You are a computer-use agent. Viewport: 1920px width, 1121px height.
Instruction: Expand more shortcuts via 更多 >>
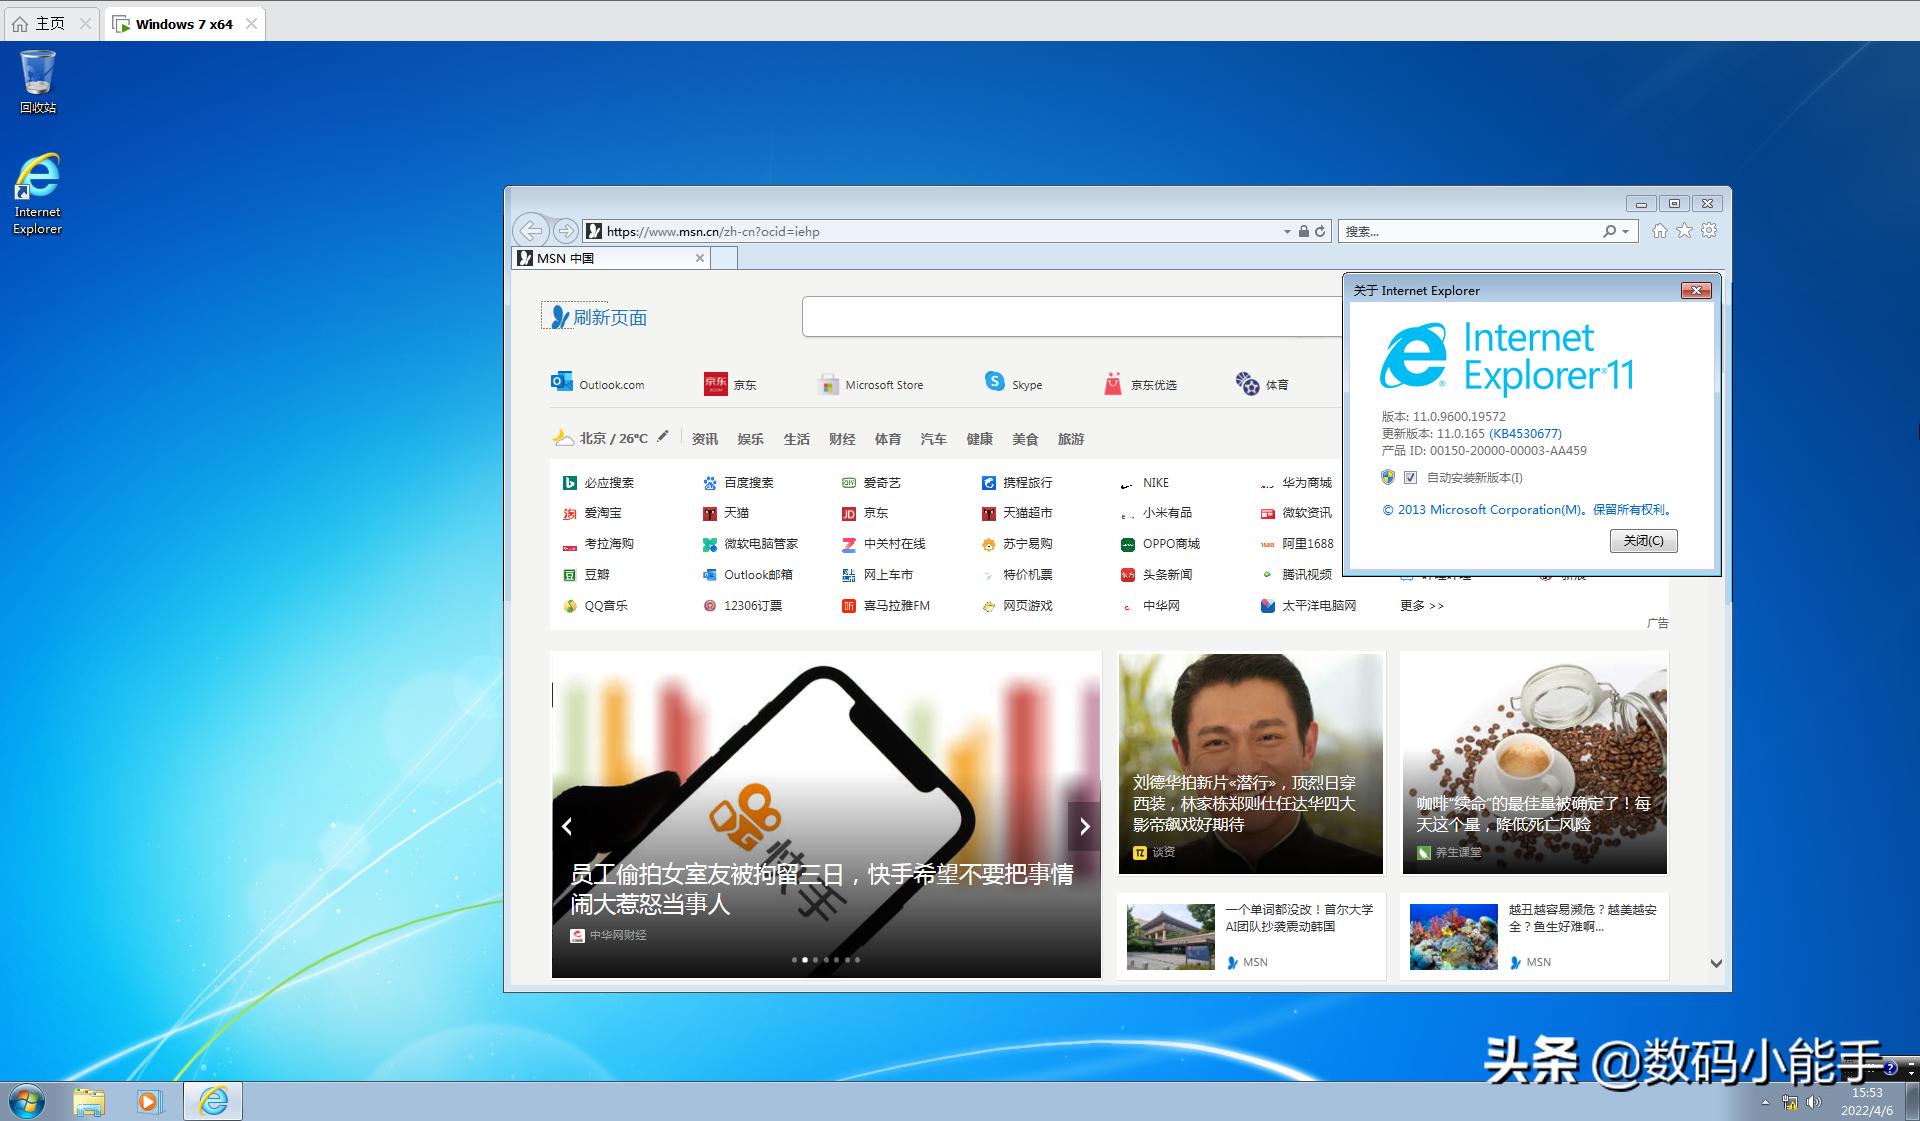pos(1420,605)
